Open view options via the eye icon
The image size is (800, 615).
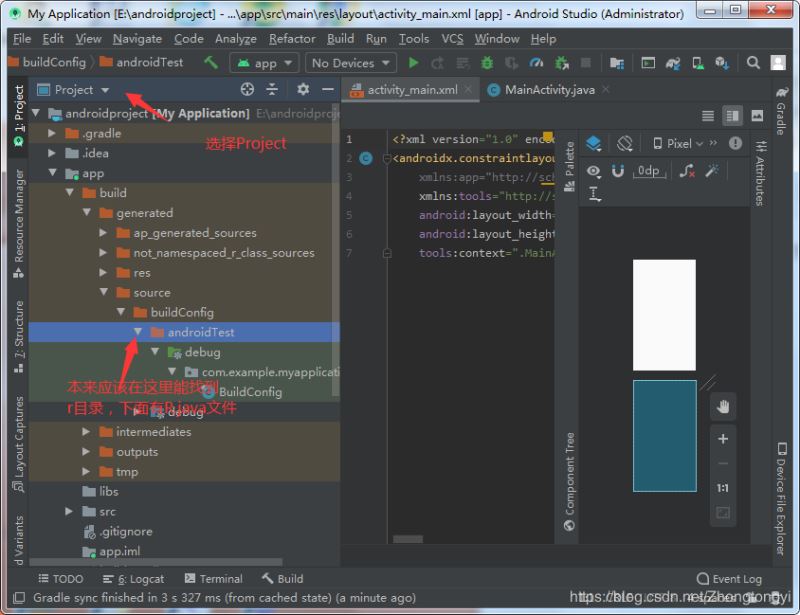(594, 171)
